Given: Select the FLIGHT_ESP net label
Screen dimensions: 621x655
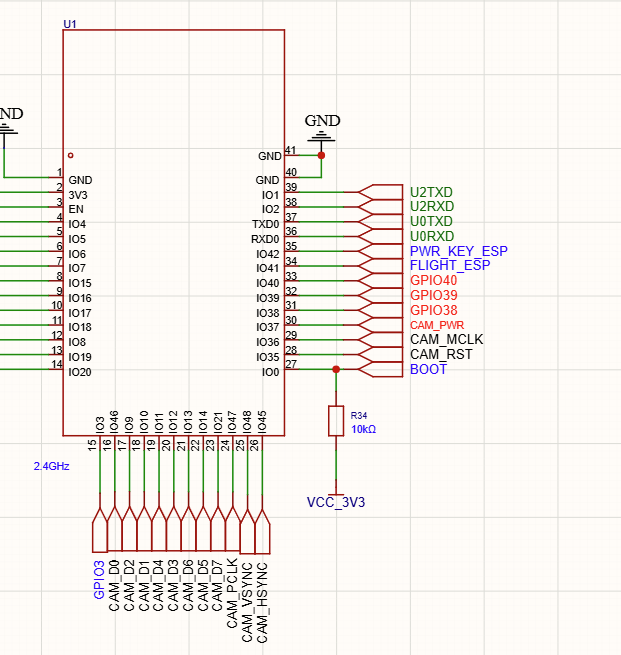Looking at the screenshot, I should [x=450, y=265].
